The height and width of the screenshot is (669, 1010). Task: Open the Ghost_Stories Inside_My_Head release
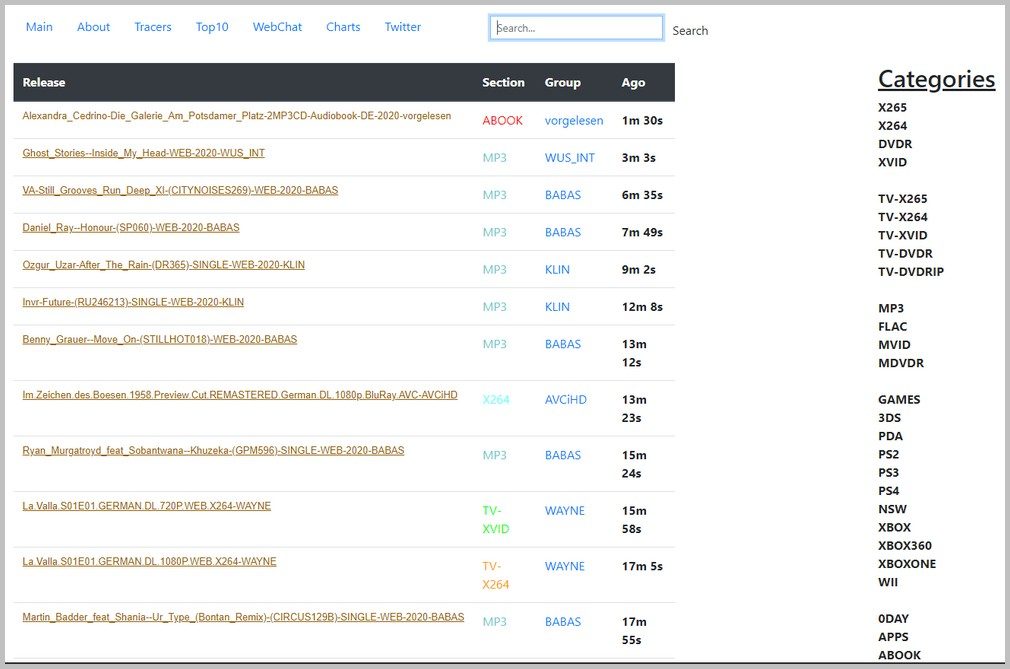point(143,153)
